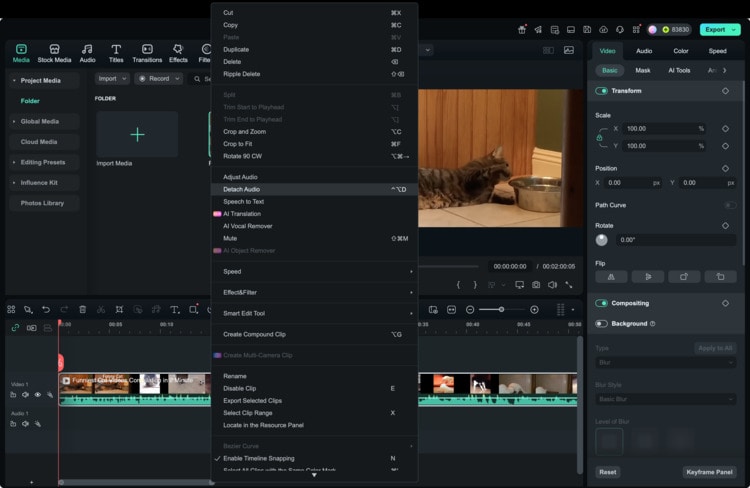Screen dimensions: 750x488
Task: Toggle the Transform switch off
Action: point(601,91)
